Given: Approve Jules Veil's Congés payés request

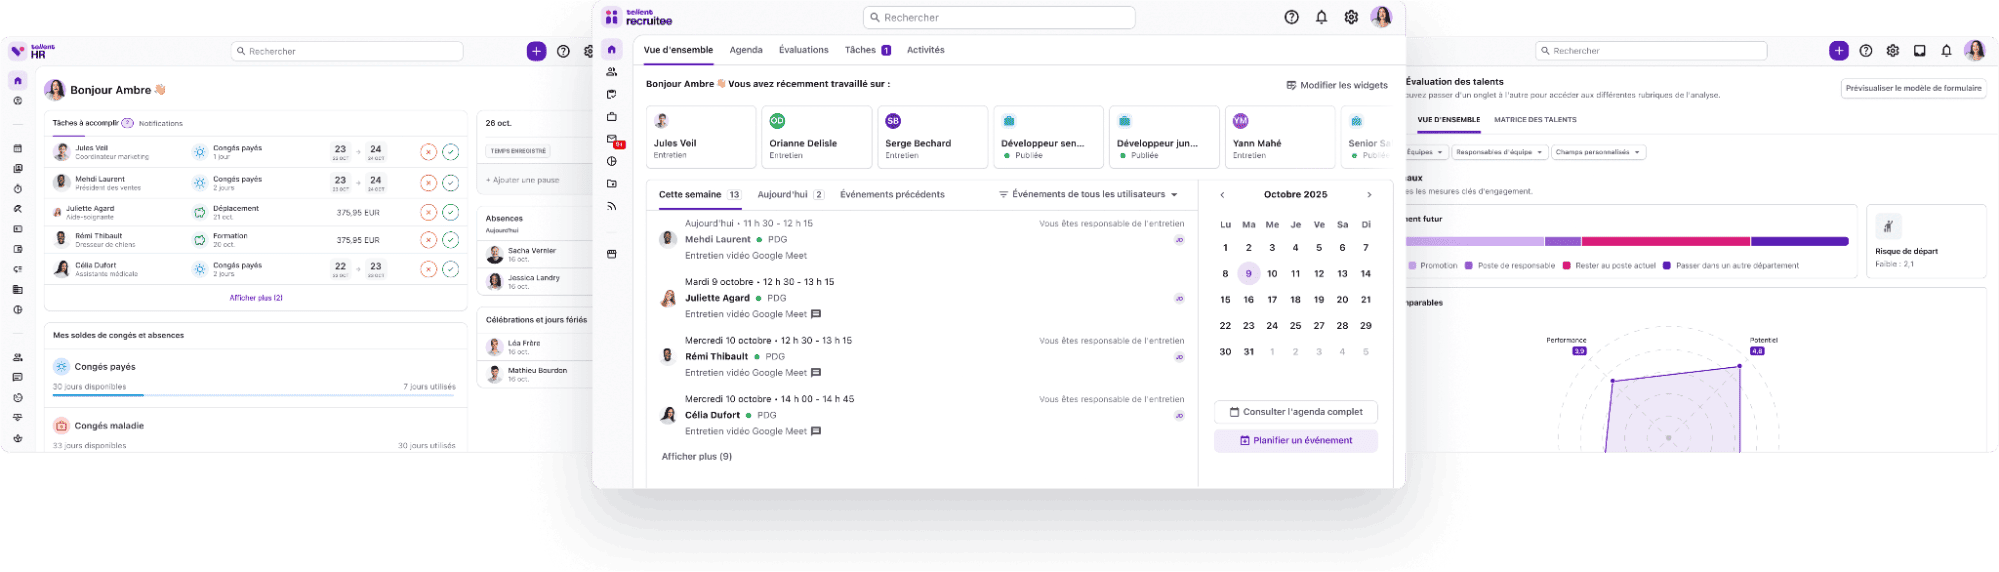Looking at the screenshot, I should [x=451, y=152].
